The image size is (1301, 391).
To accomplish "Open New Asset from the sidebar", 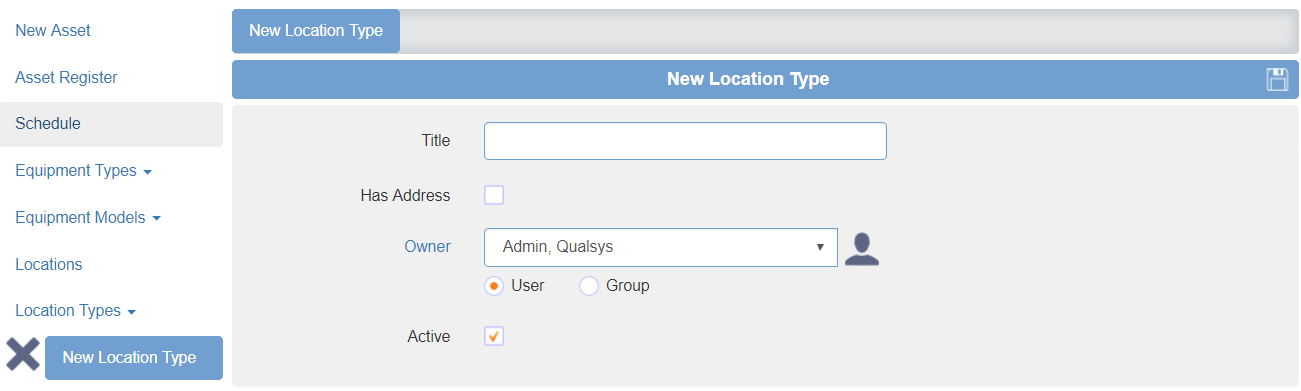I will point(53,31).
